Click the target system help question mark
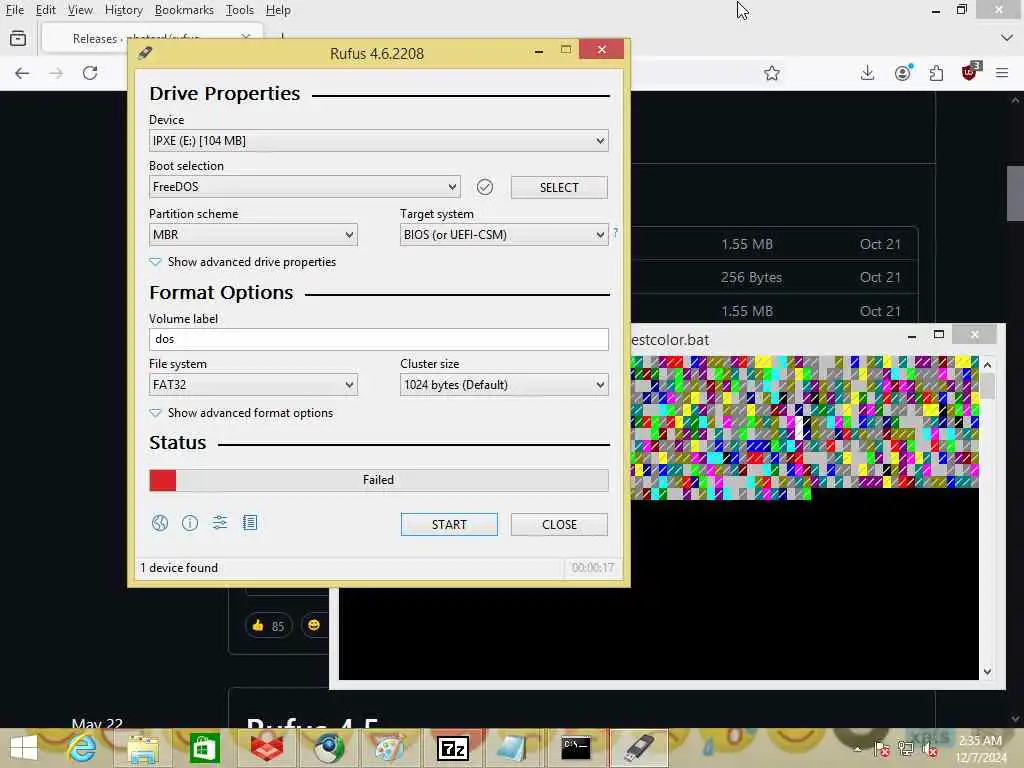This screenshot has height=768, width=1024. pos(615,232)
